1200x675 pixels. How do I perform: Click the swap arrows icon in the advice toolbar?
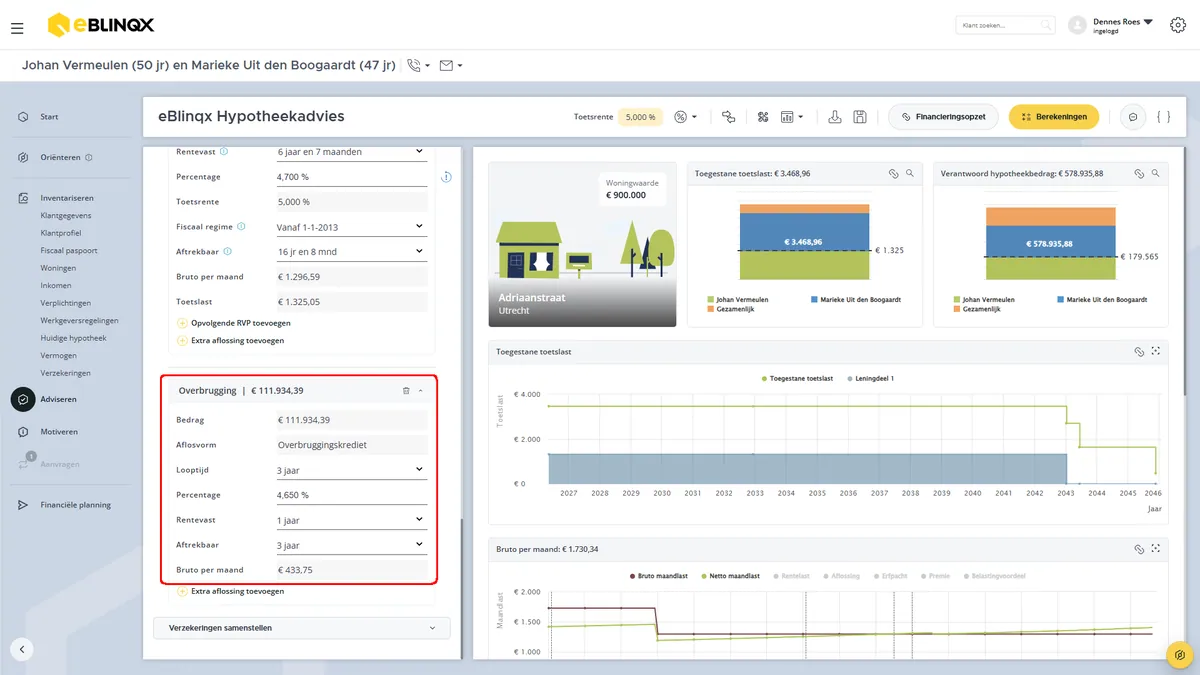pyautogui.click(x=728, y=117)
